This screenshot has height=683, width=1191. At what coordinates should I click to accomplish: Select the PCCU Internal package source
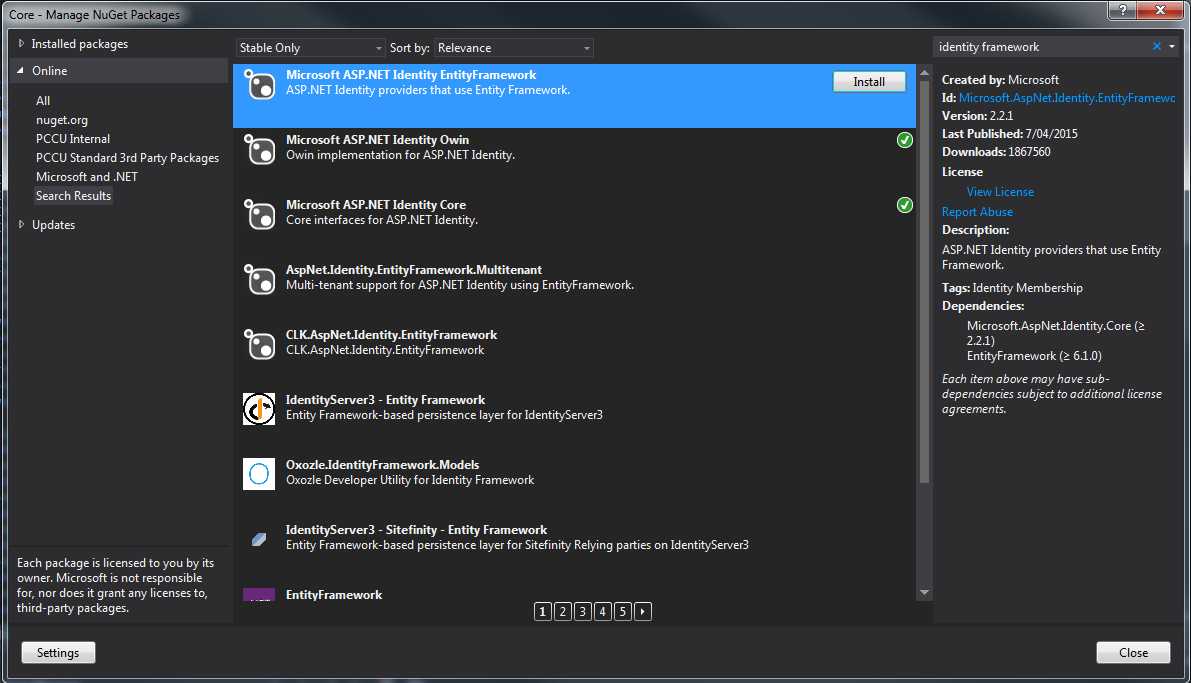(x=73, y=139)
